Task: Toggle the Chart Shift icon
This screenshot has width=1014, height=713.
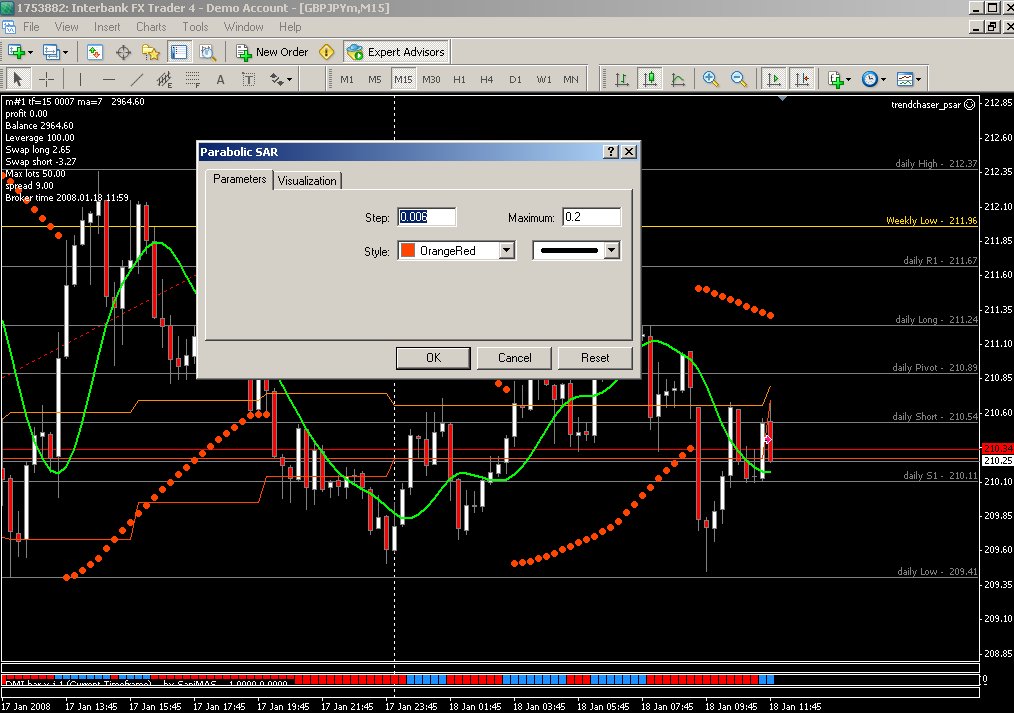Action: 802,80
